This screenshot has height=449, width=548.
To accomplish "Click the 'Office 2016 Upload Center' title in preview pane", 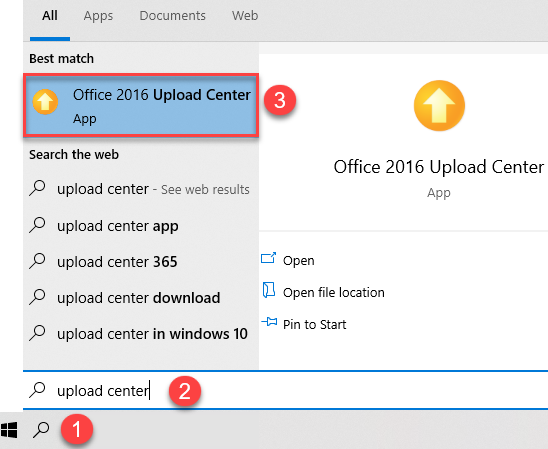I will click(x=439, y=167).
